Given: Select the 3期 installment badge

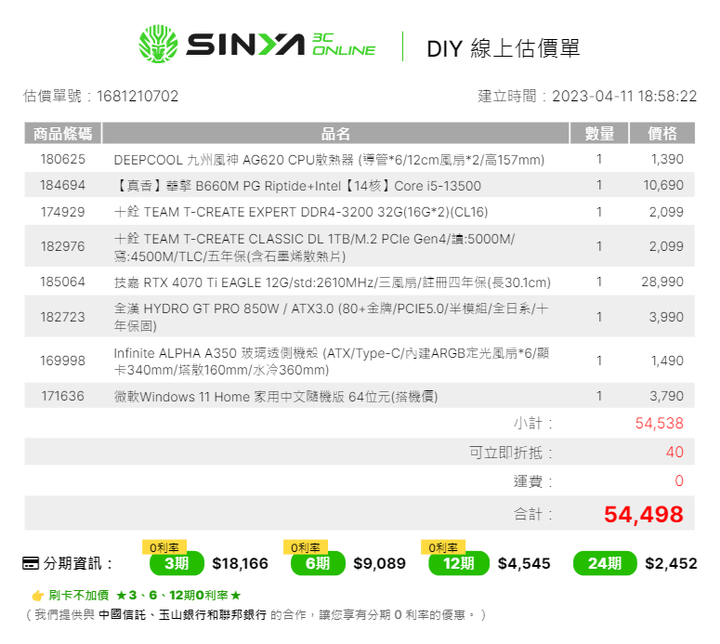Looking at the screenshot, I should (x=177, y=563).
